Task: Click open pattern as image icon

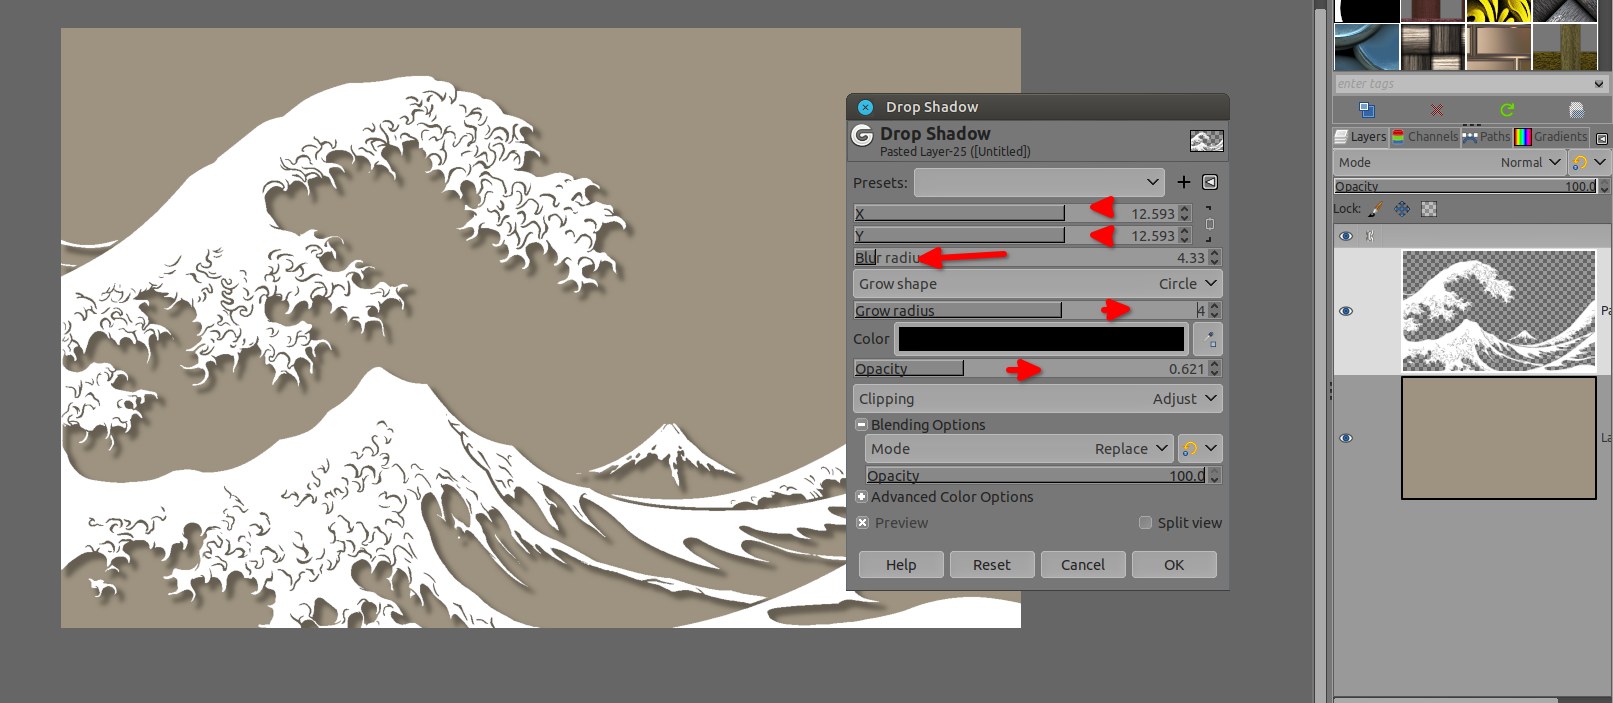Action: pos(1576,109)
